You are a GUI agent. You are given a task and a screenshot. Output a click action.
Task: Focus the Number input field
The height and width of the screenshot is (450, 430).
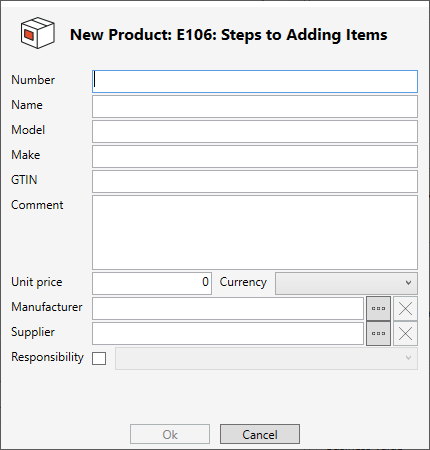255,81
